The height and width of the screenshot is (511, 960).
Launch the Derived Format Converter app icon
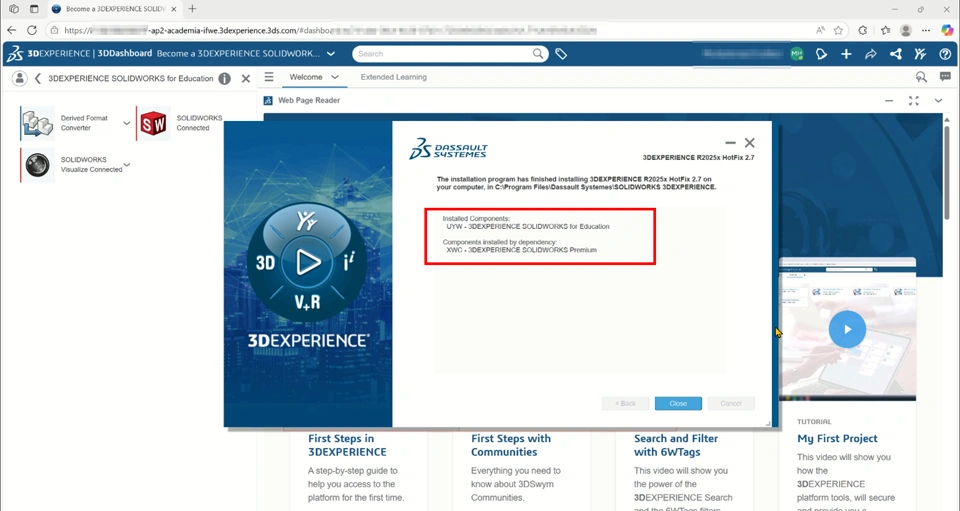coord(37,123)
